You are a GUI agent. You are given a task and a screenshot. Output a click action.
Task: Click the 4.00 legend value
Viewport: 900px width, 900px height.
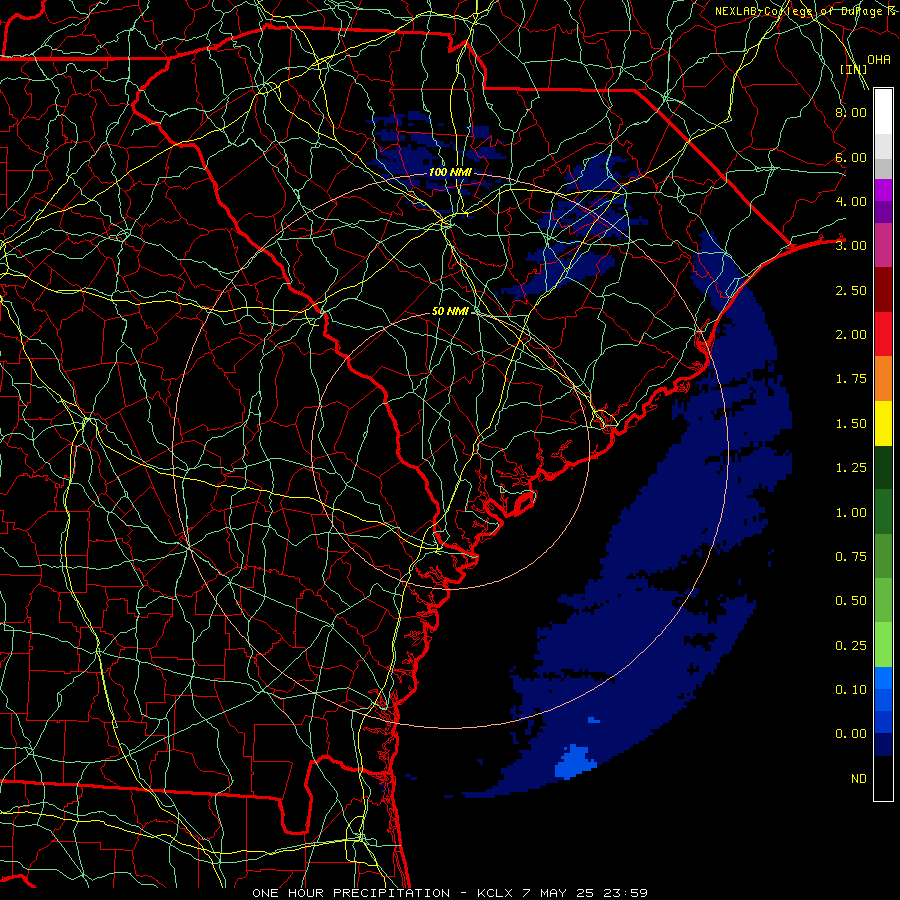point(851,201)
